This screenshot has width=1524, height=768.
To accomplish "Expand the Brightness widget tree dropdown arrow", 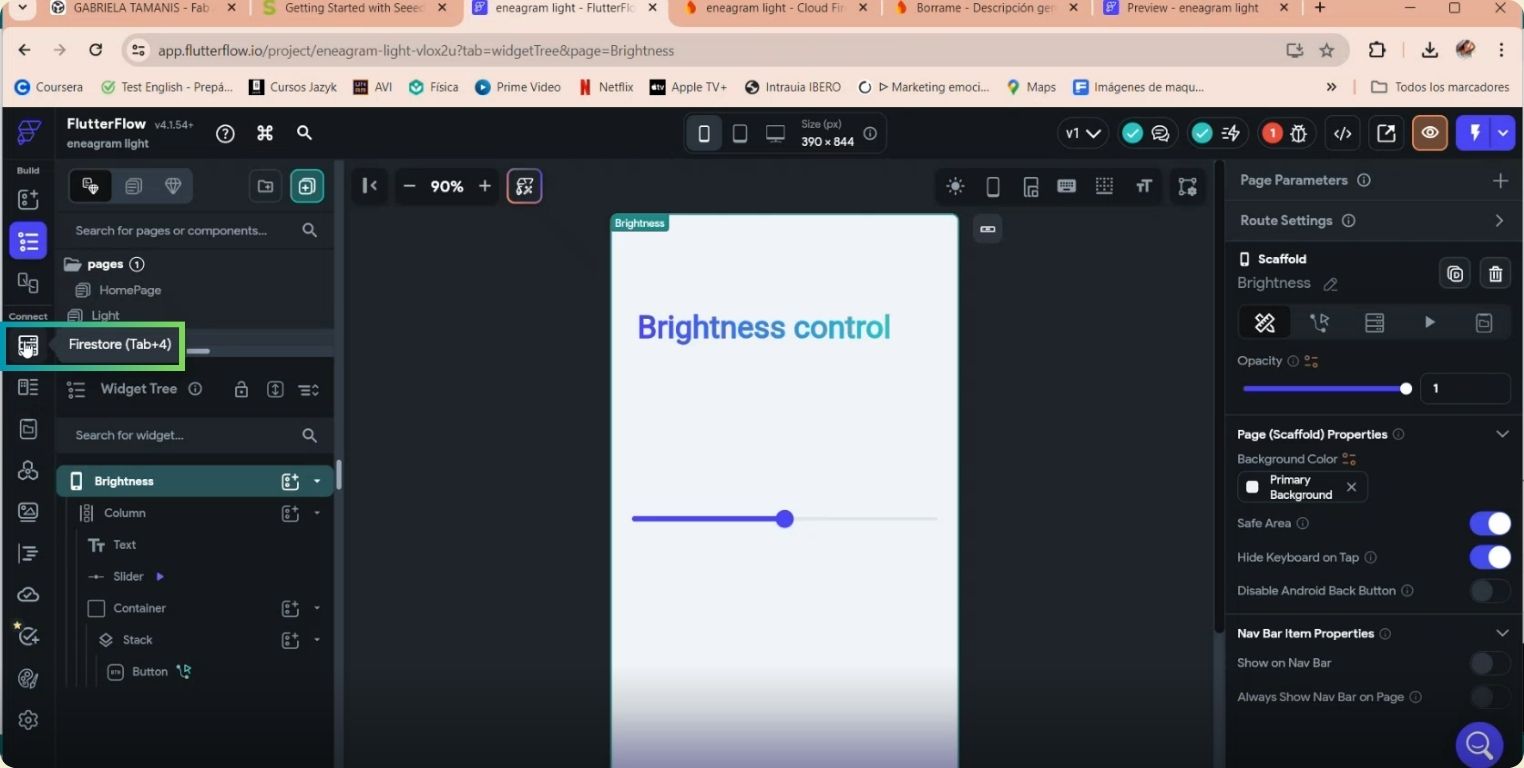I will tap(317, 481).
